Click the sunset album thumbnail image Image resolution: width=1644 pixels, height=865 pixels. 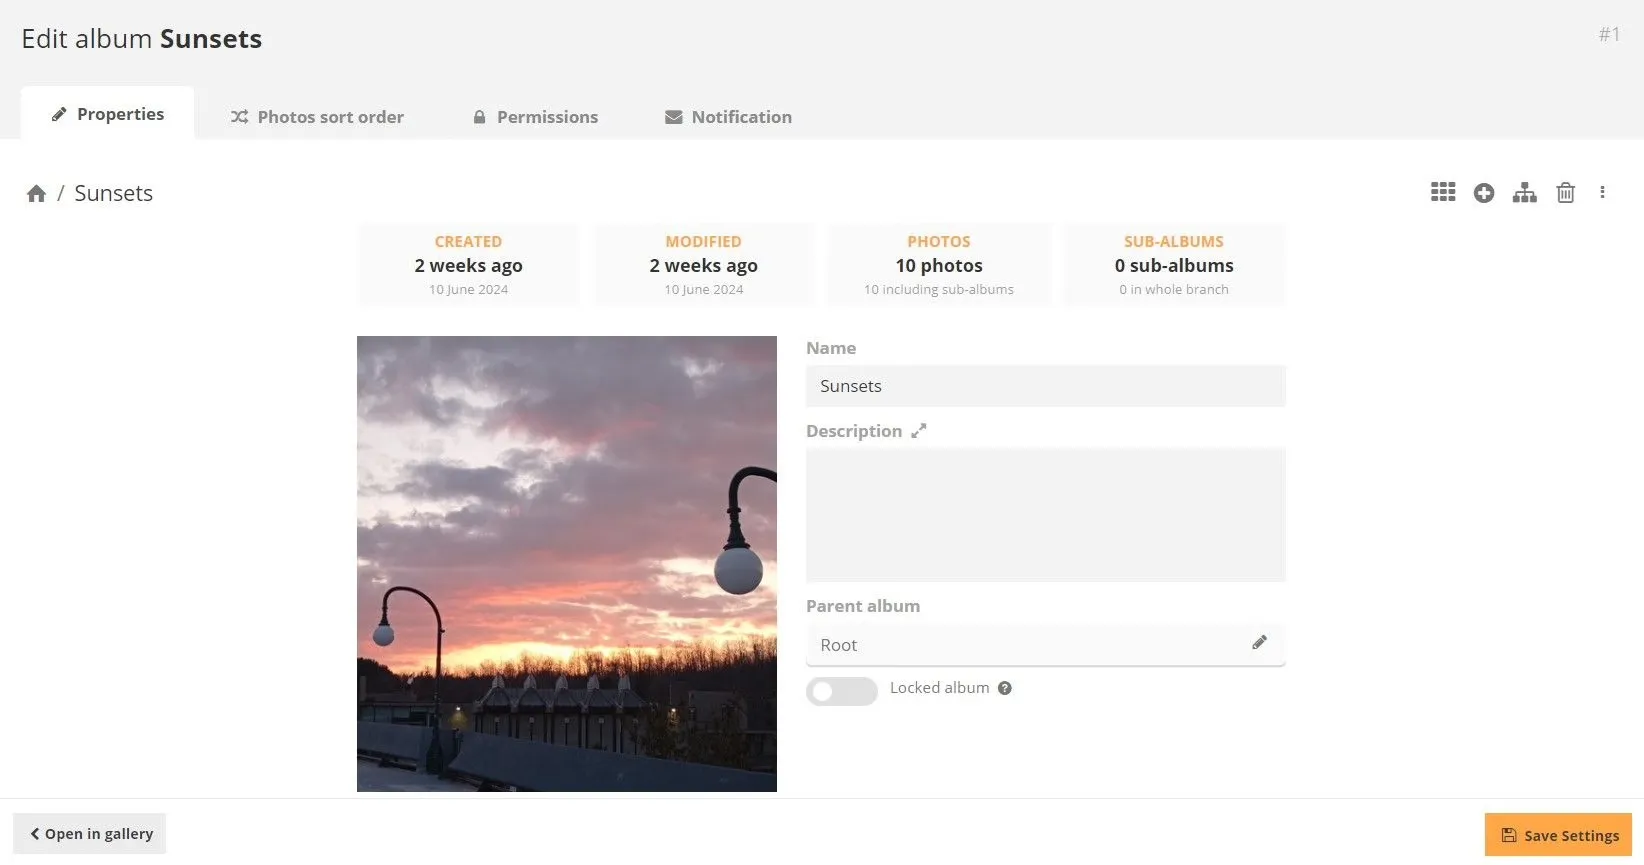[x=566, y=563]
